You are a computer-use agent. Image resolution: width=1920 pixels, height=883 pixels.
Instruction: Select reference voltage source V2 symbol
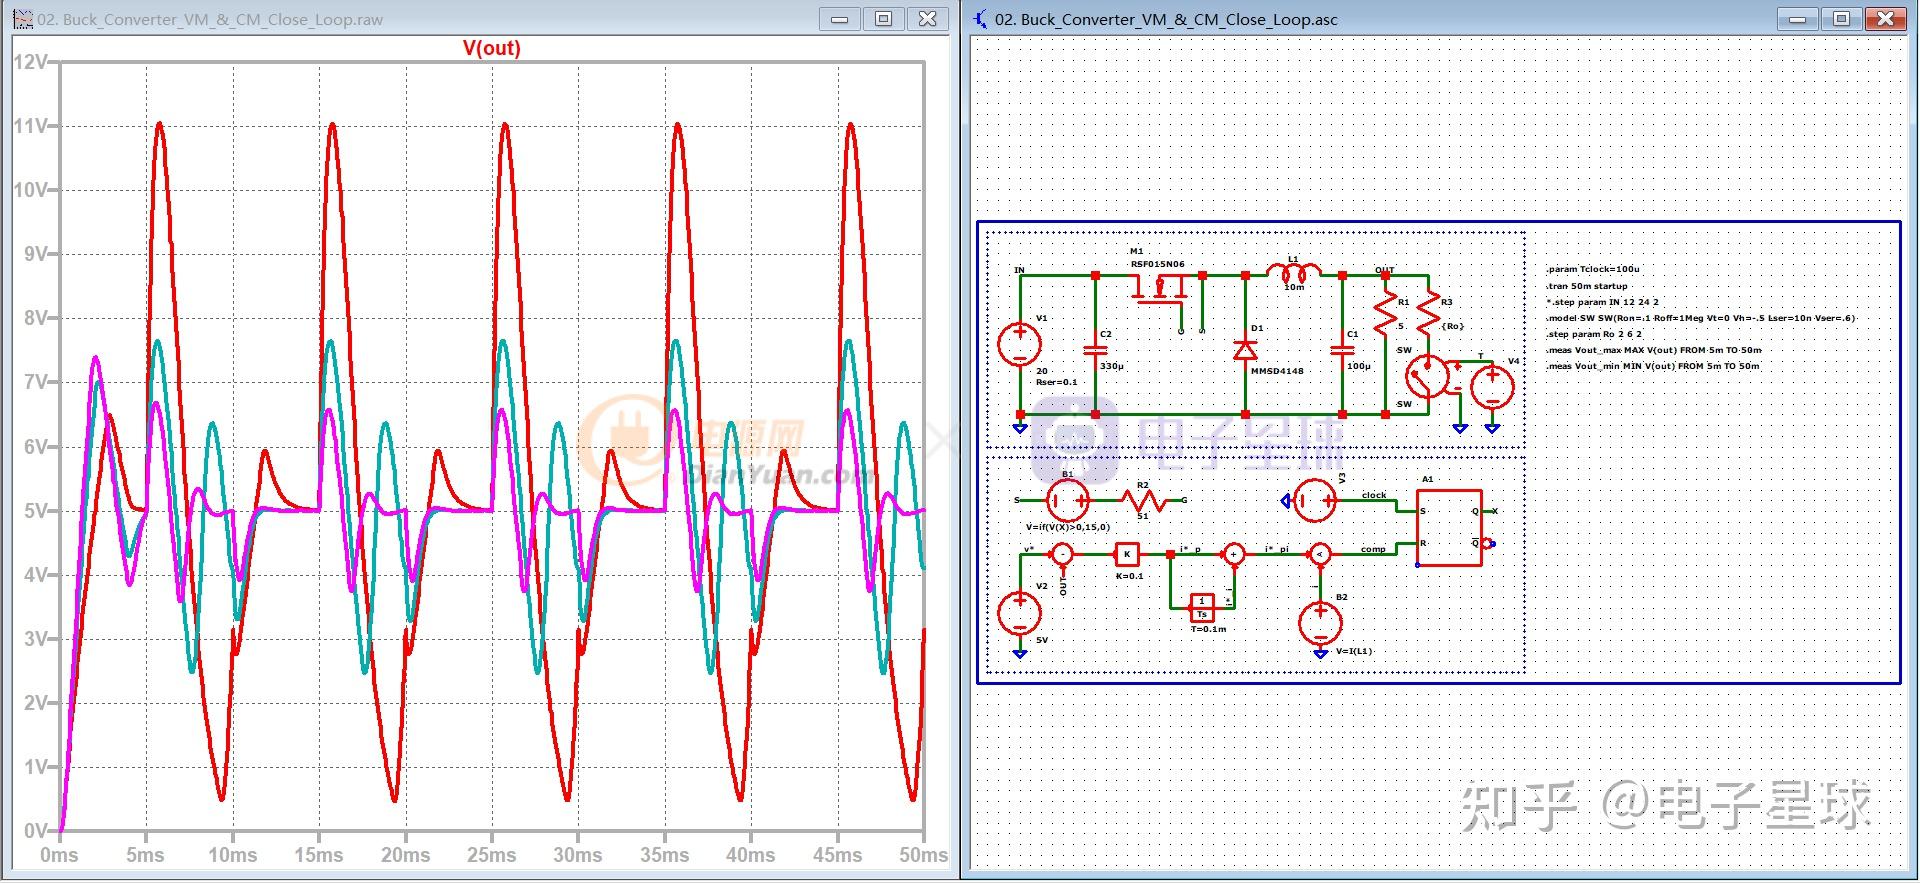click(x=1020, y=613)
